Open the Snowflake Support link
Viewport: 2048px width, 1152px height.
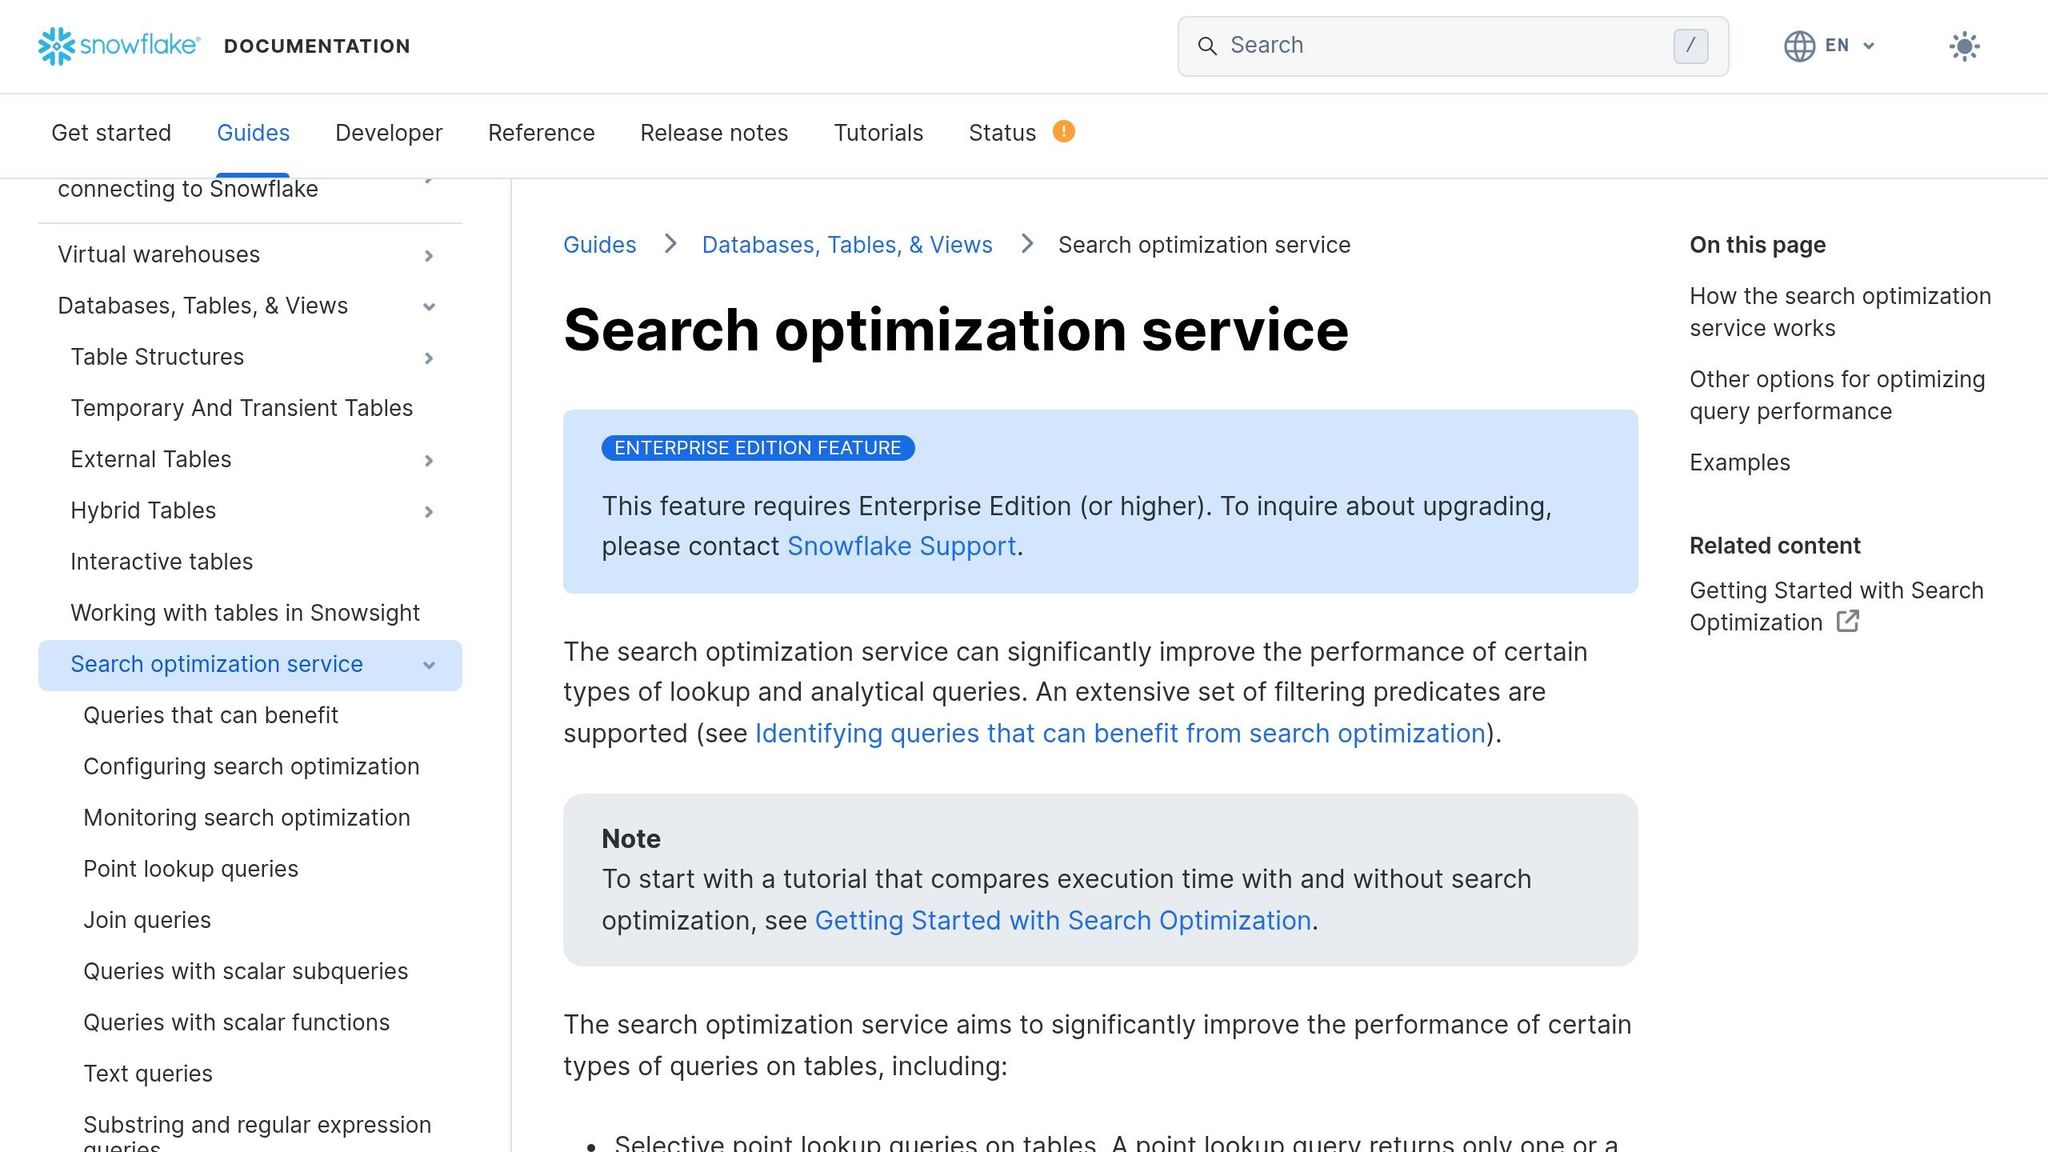(900, 546)
